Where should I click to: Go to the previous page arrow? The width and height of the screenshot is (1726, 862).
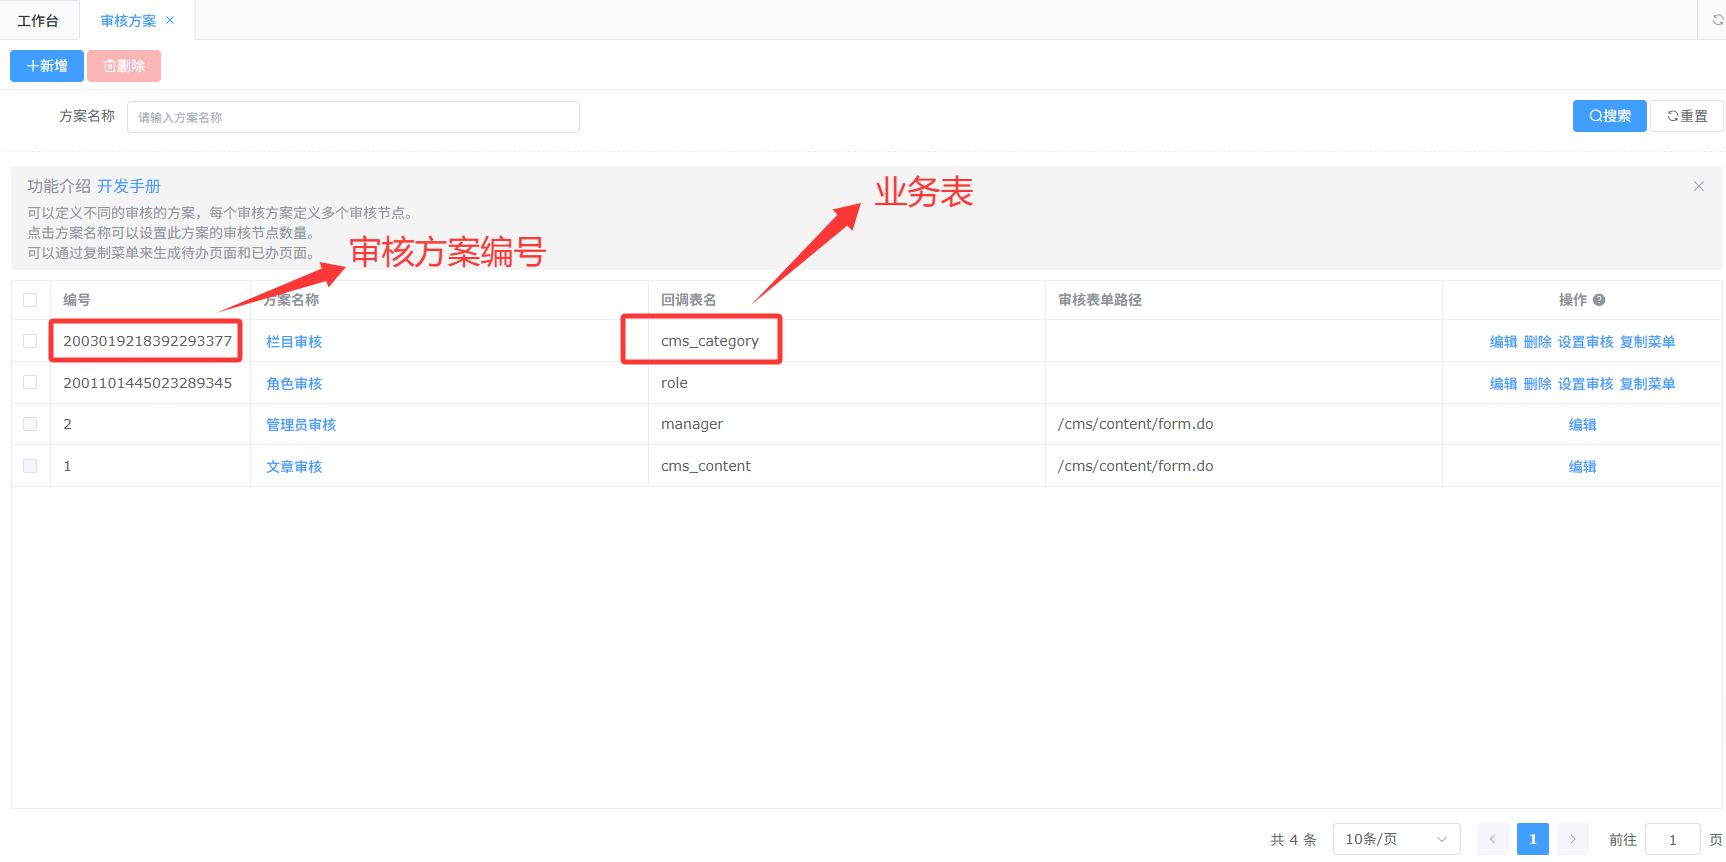[1492, 839]
